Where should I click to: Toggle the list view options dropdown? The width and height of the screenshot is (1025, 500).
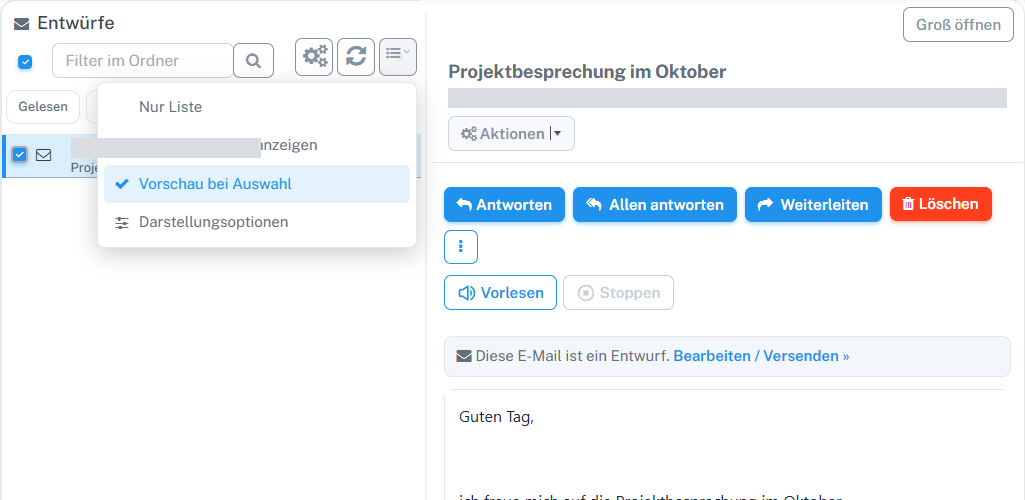pos(398,57)
